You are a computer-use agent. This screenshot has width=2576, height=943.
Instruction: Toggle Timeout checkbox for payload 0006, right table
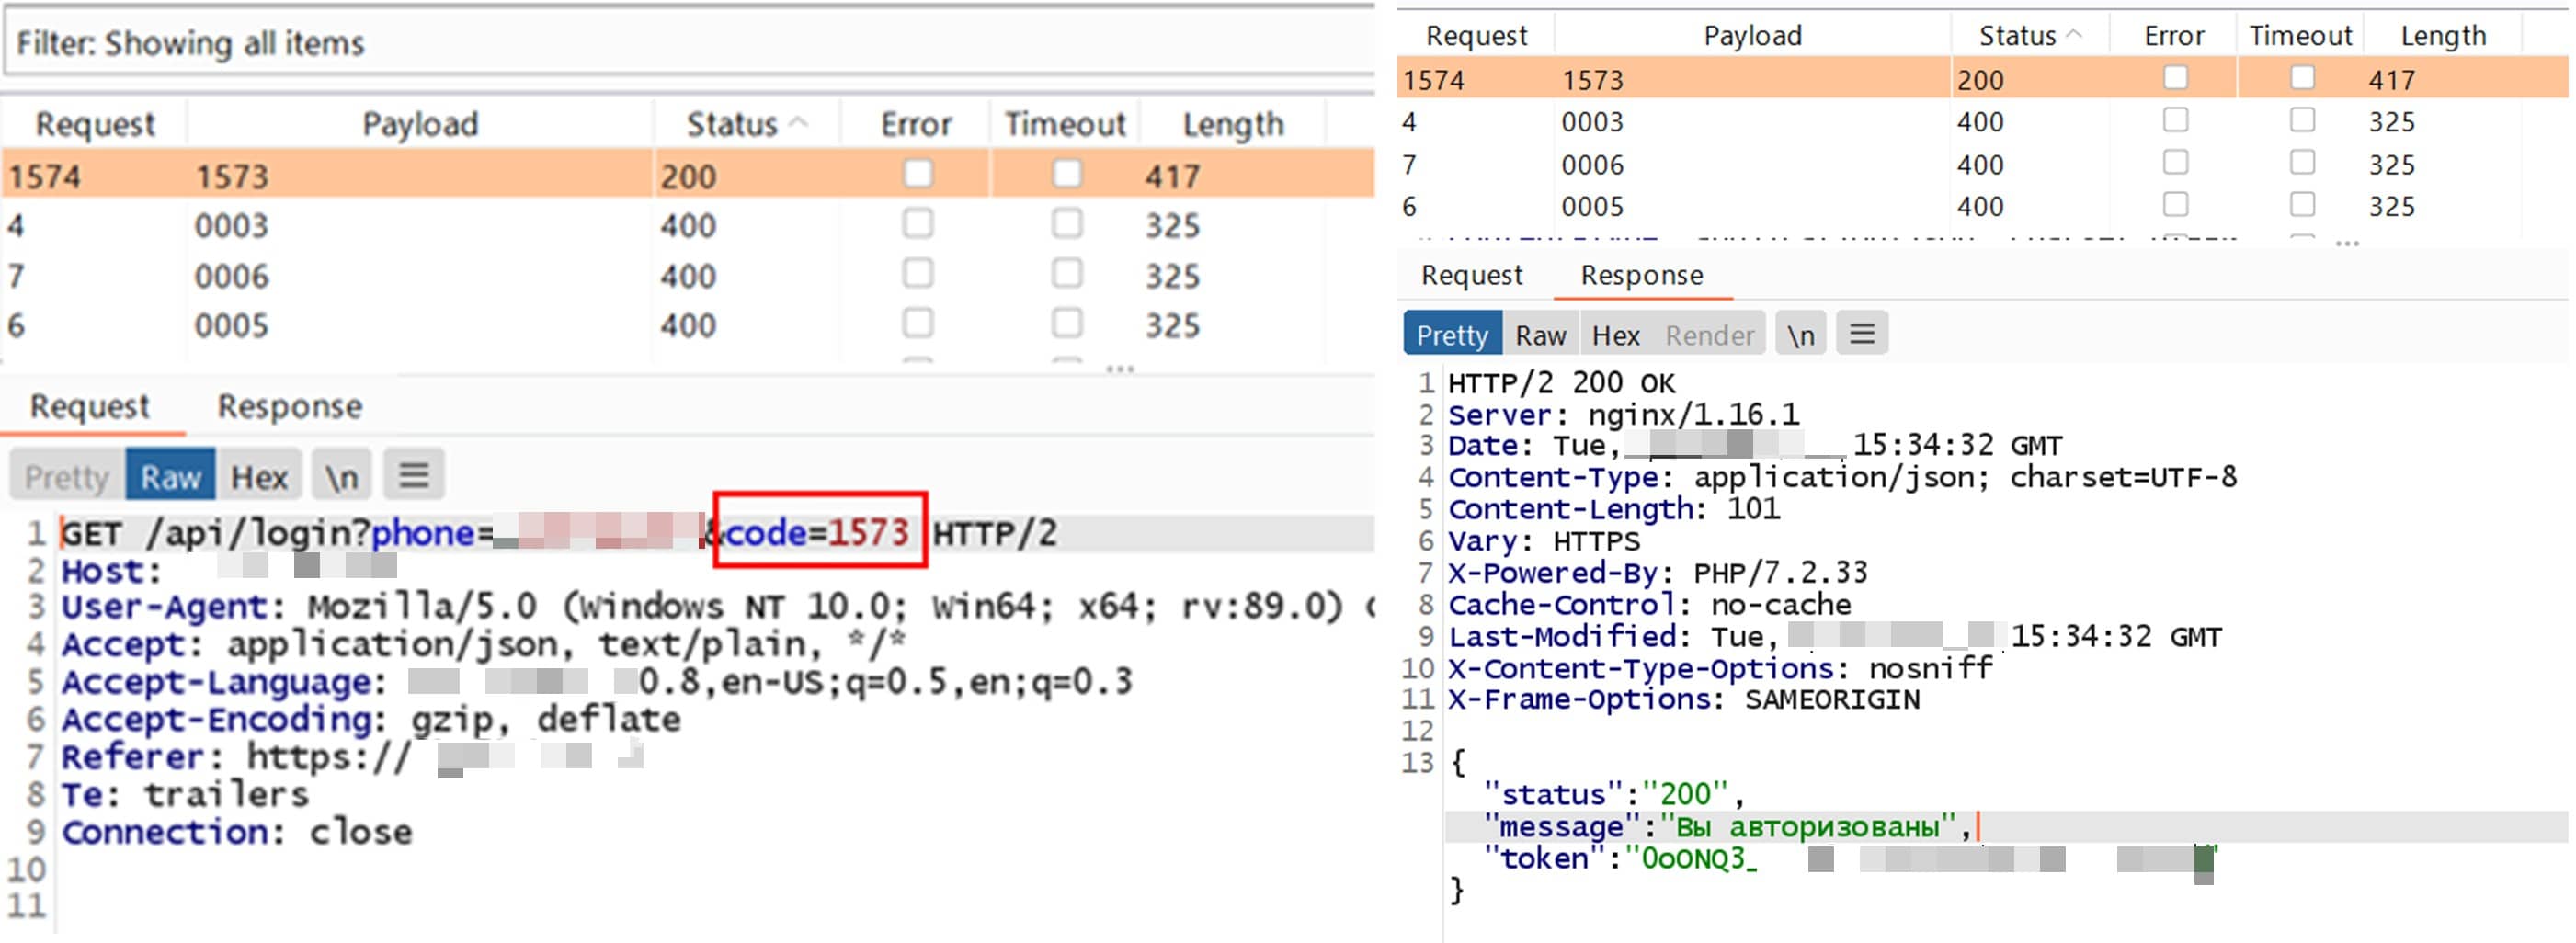coord(2302,162)
